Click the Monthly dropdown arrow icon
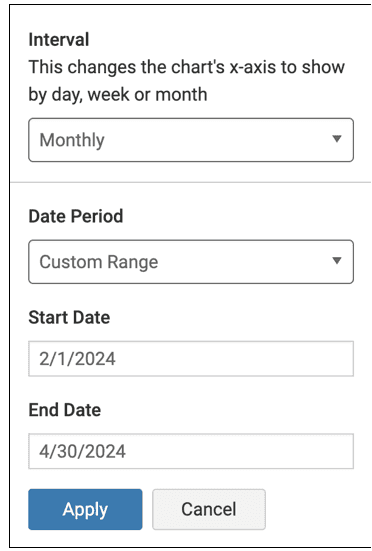Image resolution: width=372 pixels, height=551 pixels. pyautogui.click(x=337, y=139)
